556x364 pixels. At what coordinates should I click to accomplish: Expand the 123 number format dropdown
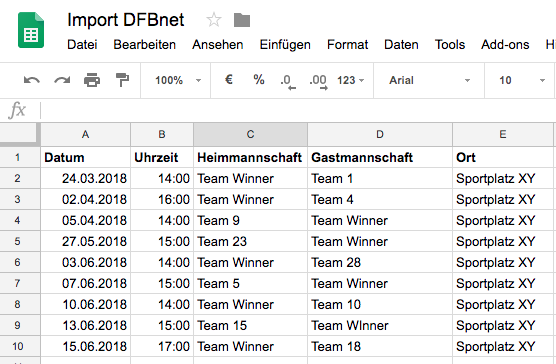[x=351, y=80]
